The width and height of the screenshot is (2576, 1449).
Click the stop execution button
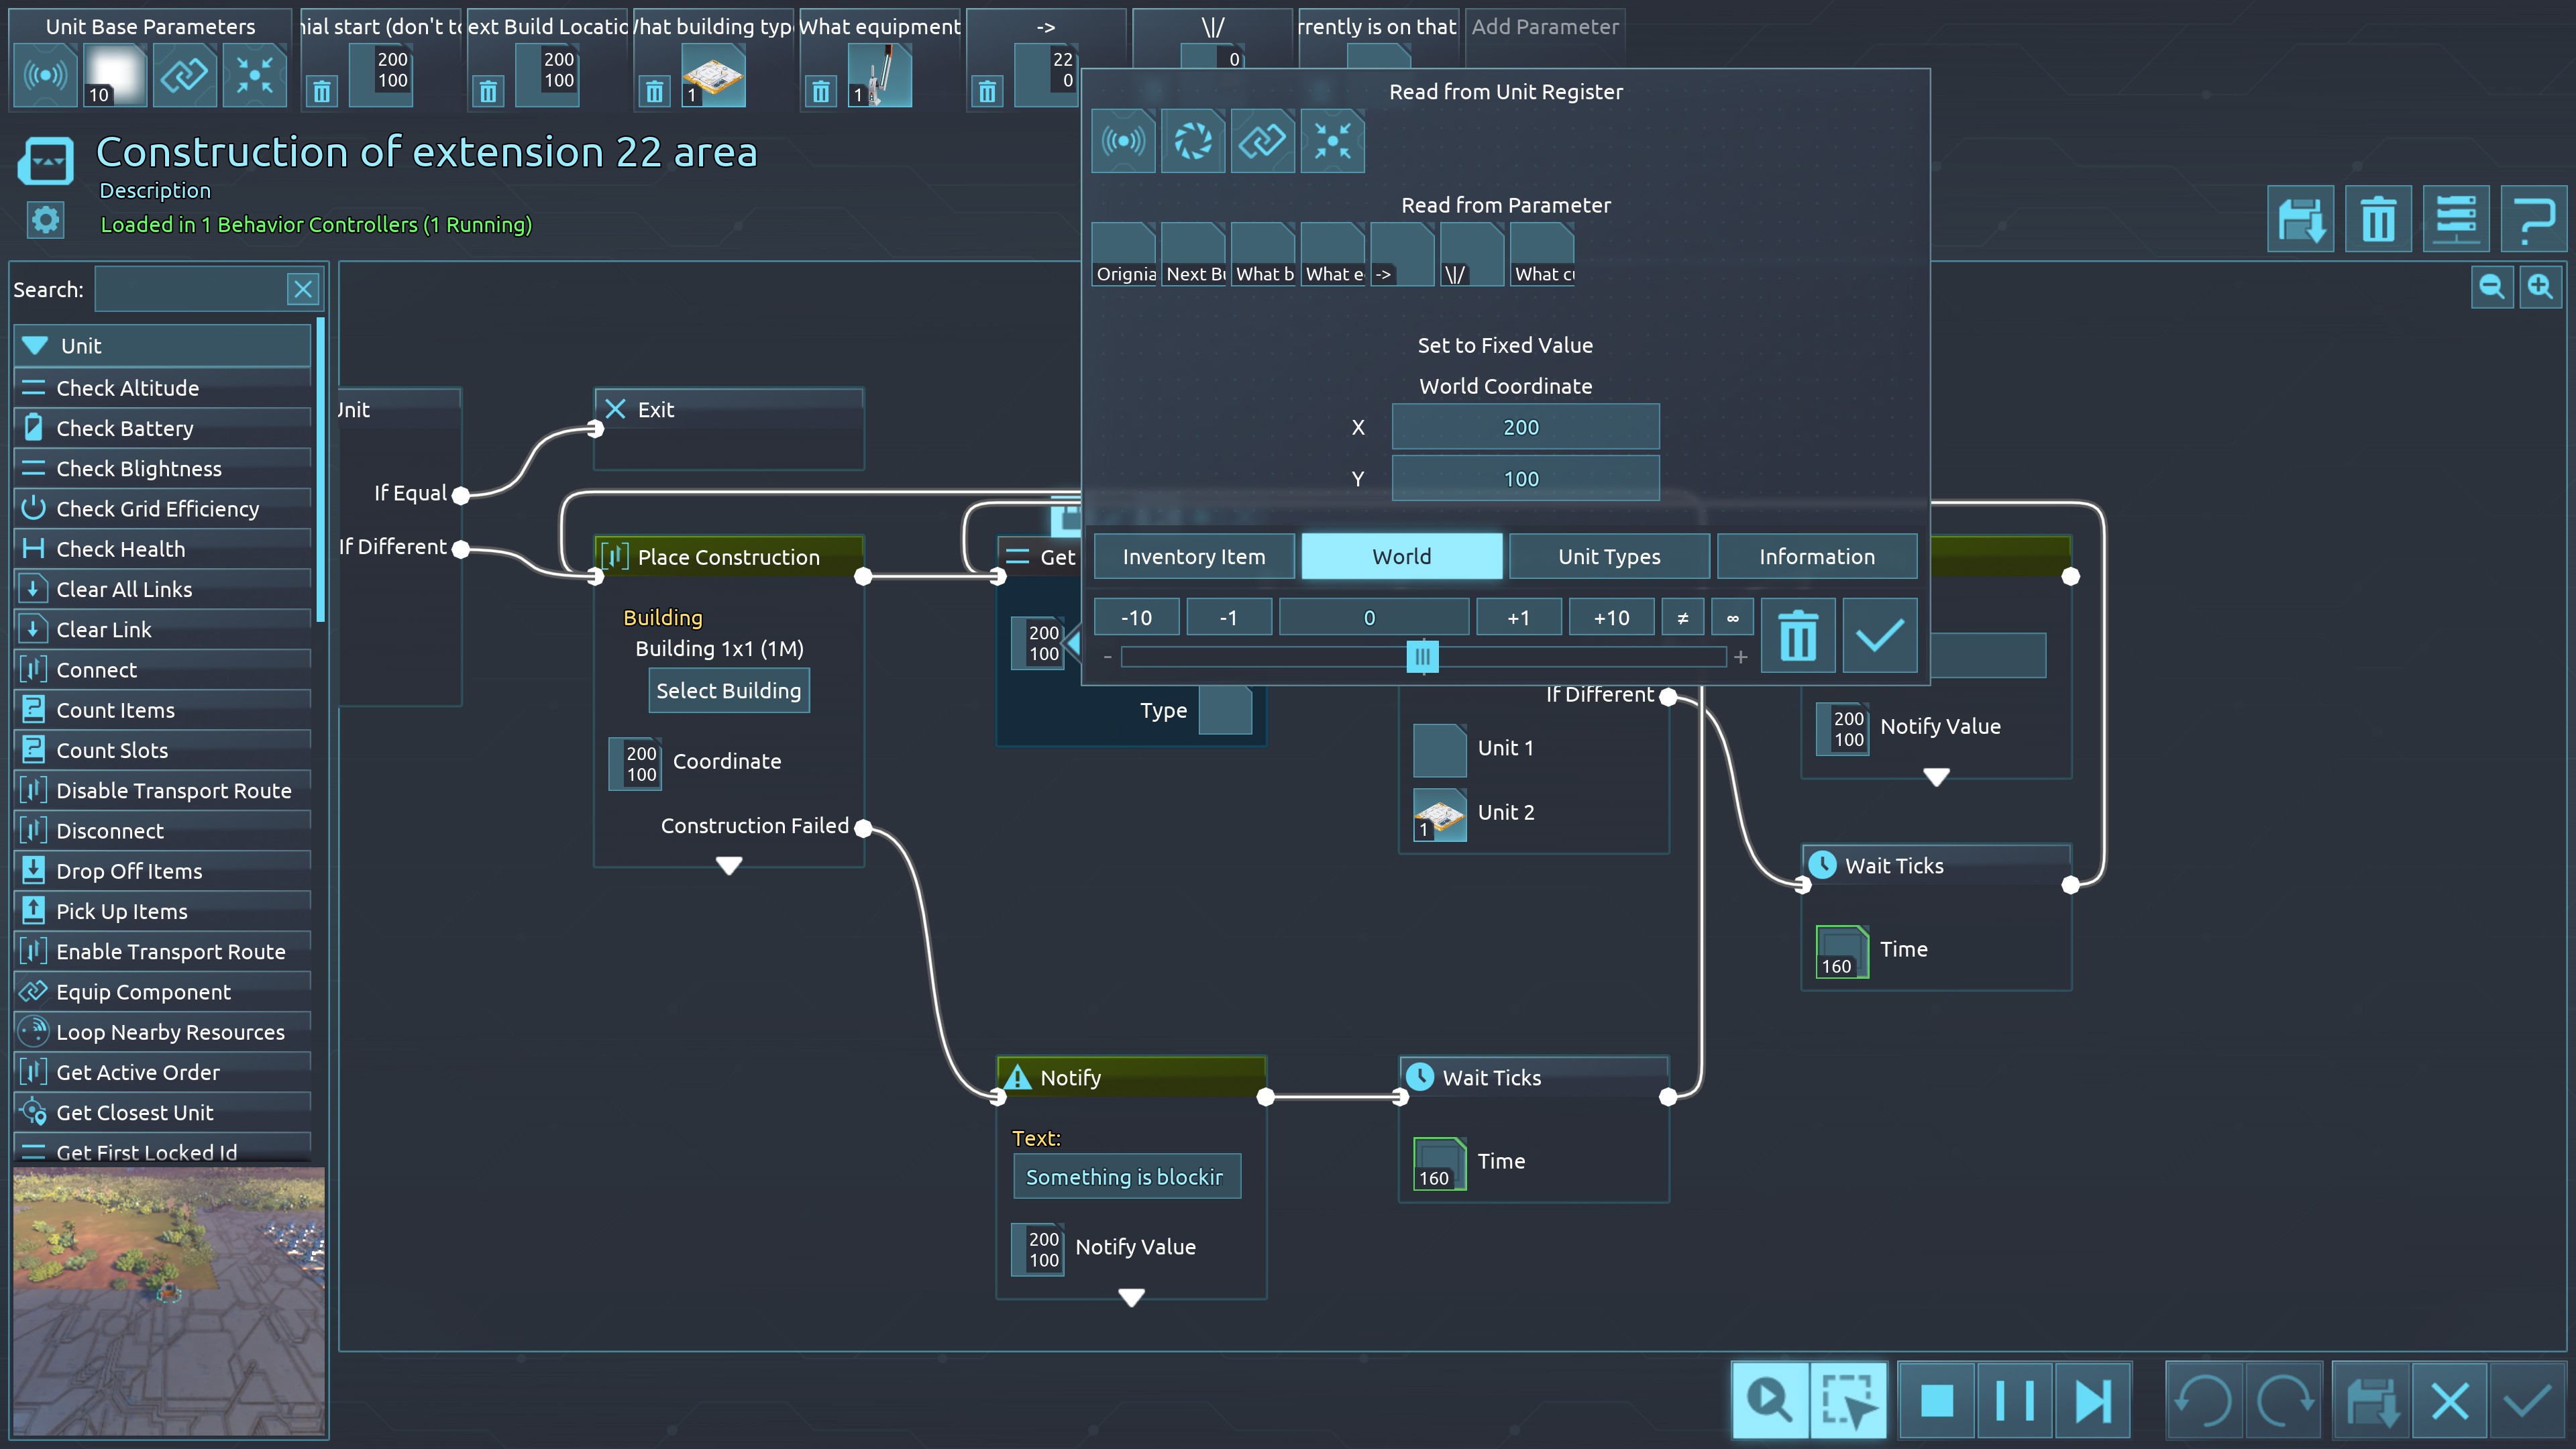click(1936, 1400)
